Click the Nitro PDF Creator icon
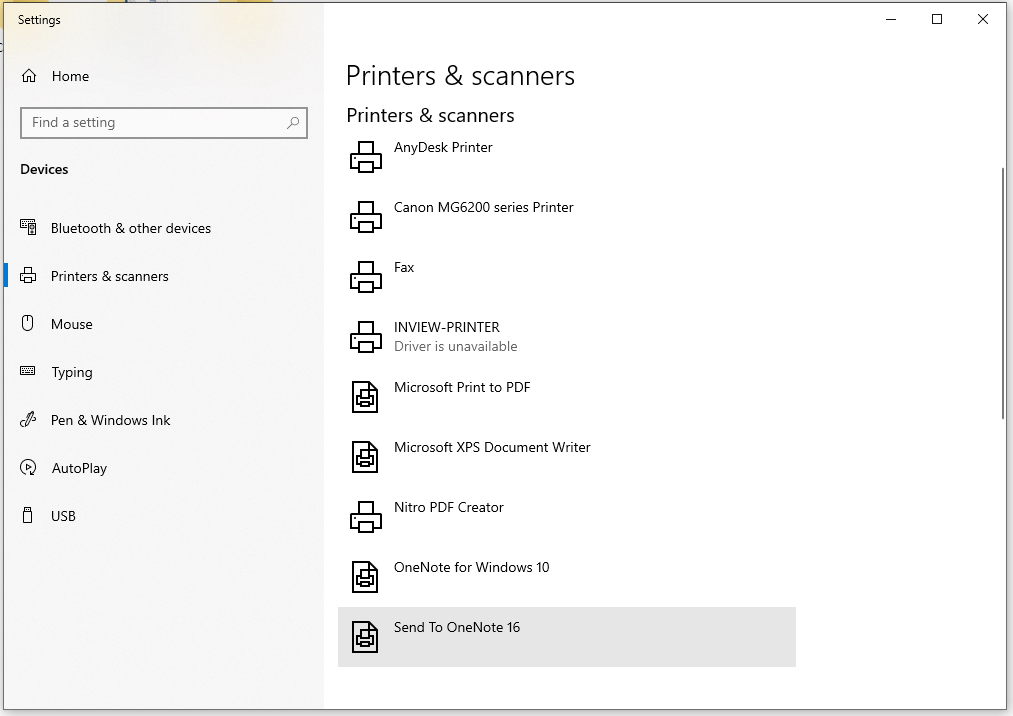The image size is (1013, 716). coord(366,517)
